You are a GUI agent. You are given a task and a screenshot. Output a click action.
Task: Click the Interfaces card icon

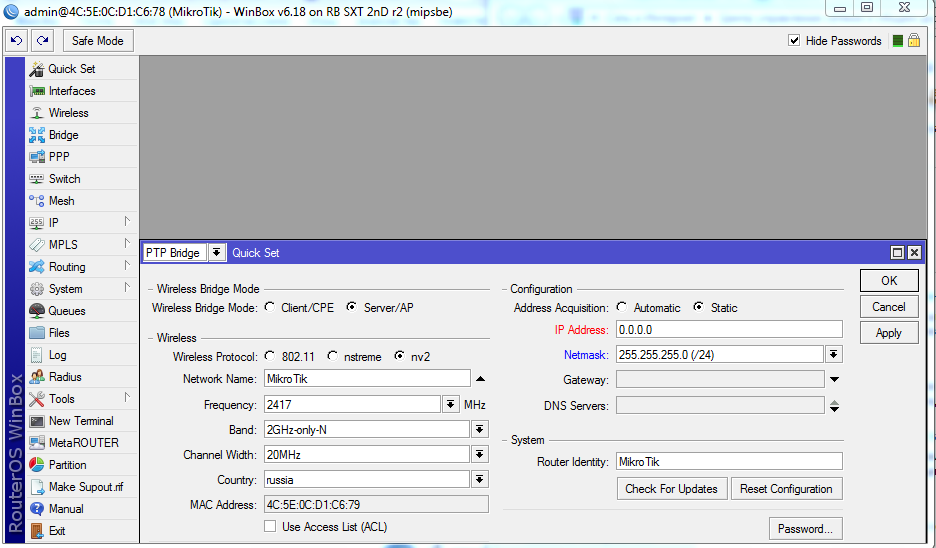click(x=37, y=91)
